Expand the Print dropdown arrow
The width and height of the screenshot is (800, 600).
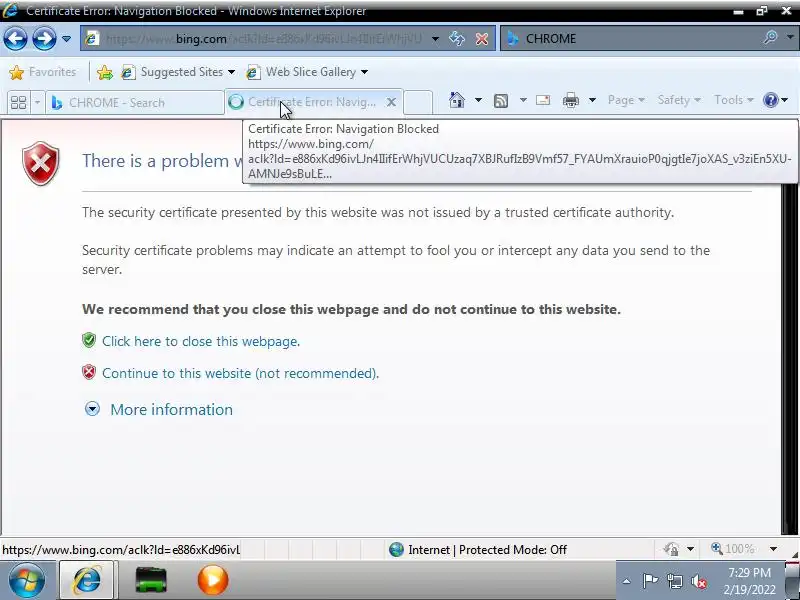(x=592, y=100)
